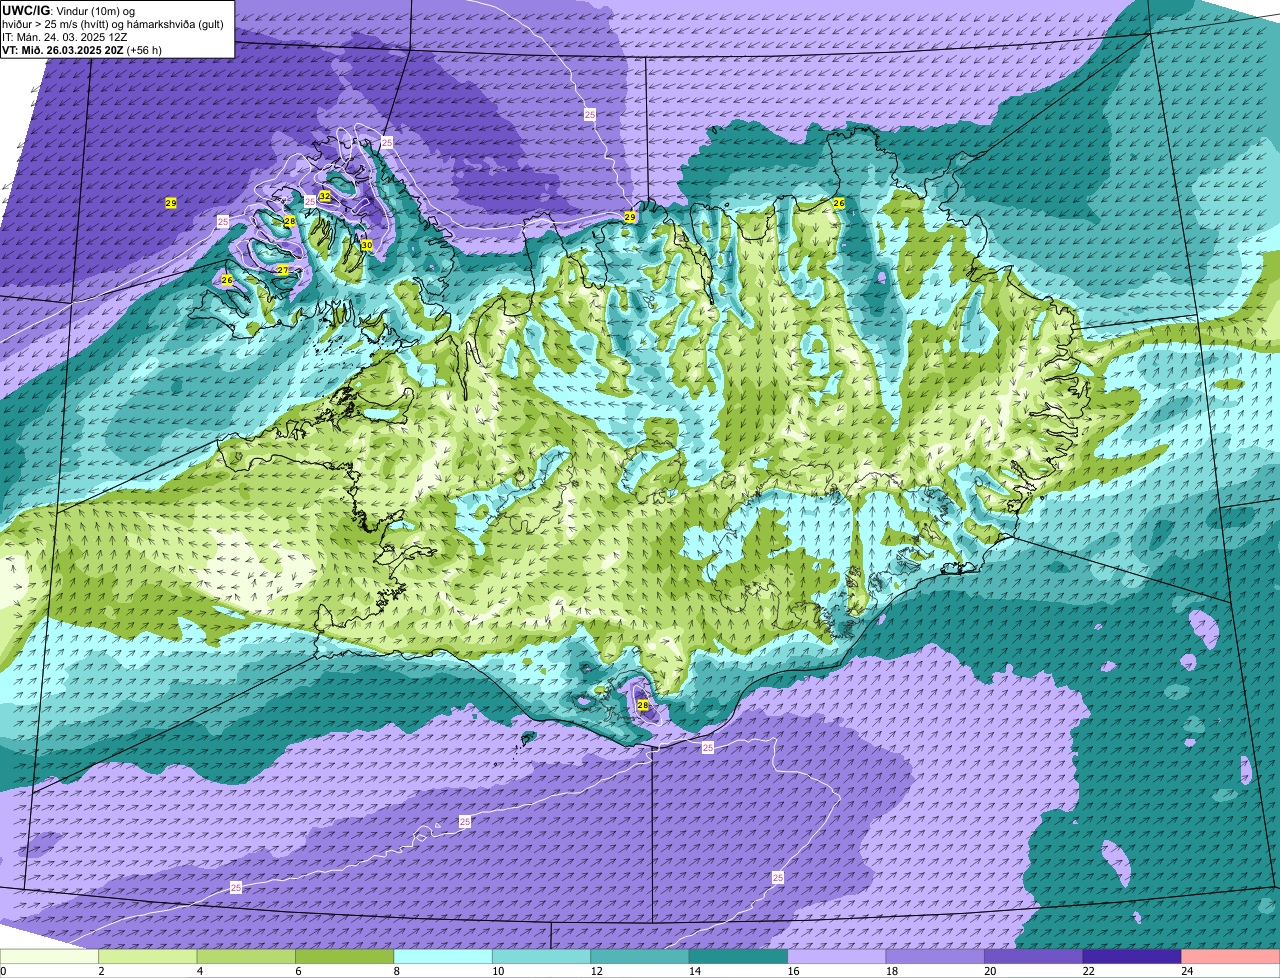Screen dimensions: 1280x978
Task: Click the 4–6 m/s legend color segment
Action: (246, 956)
